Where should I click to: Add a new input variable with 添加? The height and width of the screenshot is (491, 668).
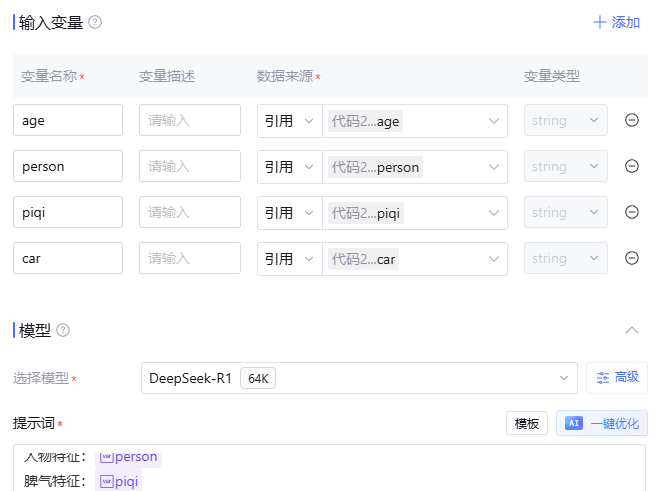pyautogui.click(x=616, y=22)
